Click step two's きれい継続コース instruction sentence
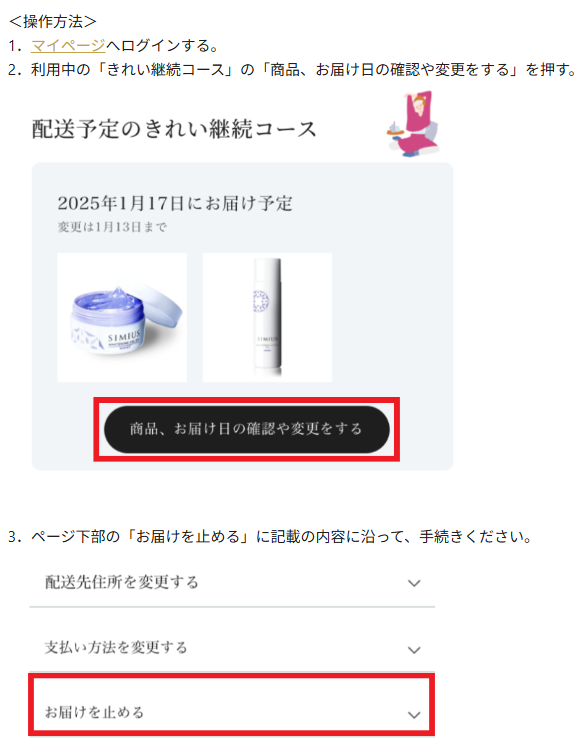 pos(304,70)
